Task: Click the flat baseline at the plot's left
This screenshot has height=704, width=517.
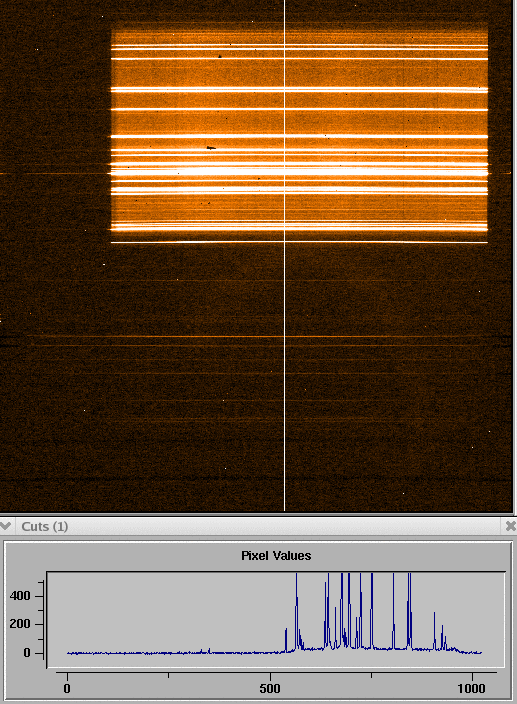Action: tap(171, 653)
